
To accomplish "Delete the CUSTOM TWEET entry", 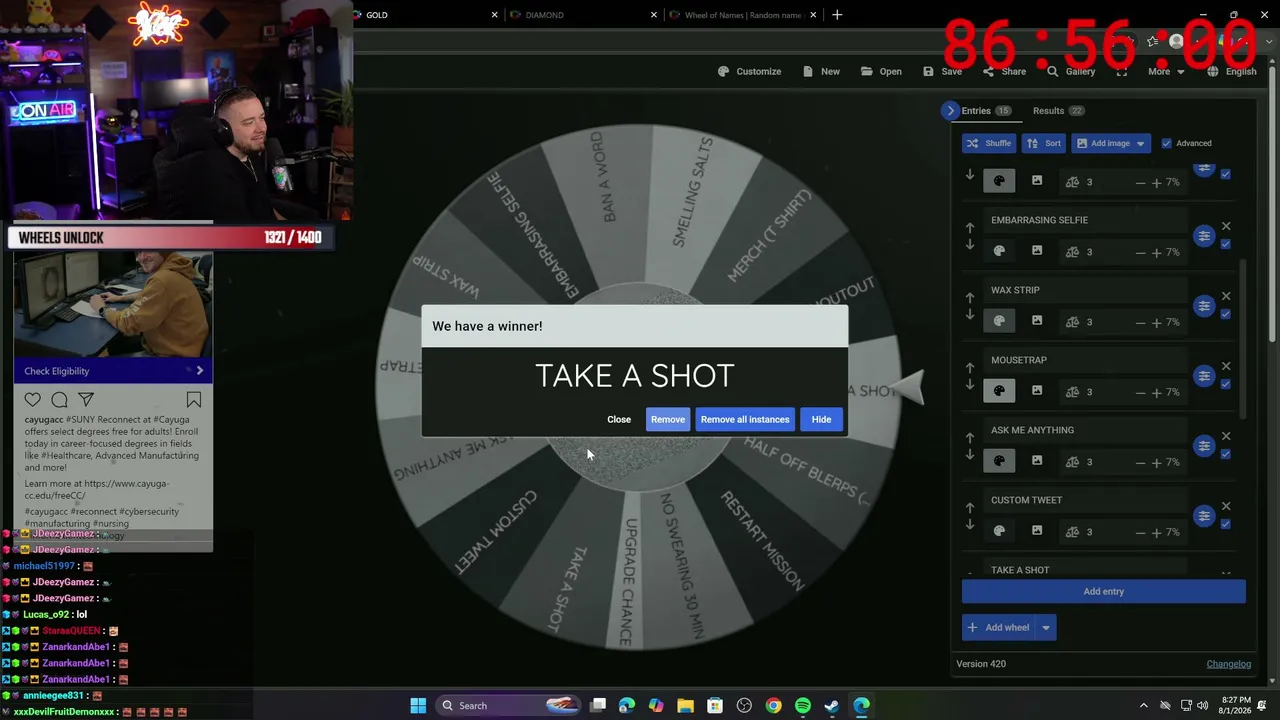I will point(1226,506).
